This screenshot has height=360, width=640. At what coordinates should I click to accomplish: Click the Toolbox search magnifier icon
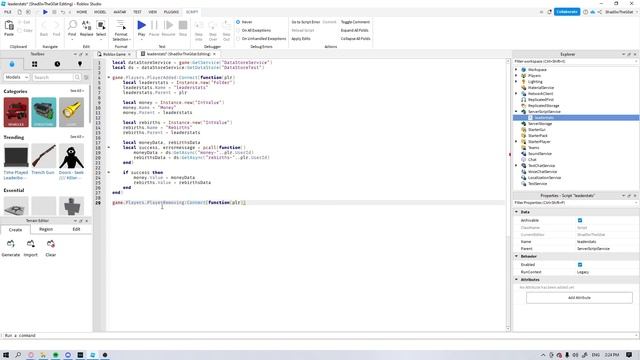click(x=77, y=77)
